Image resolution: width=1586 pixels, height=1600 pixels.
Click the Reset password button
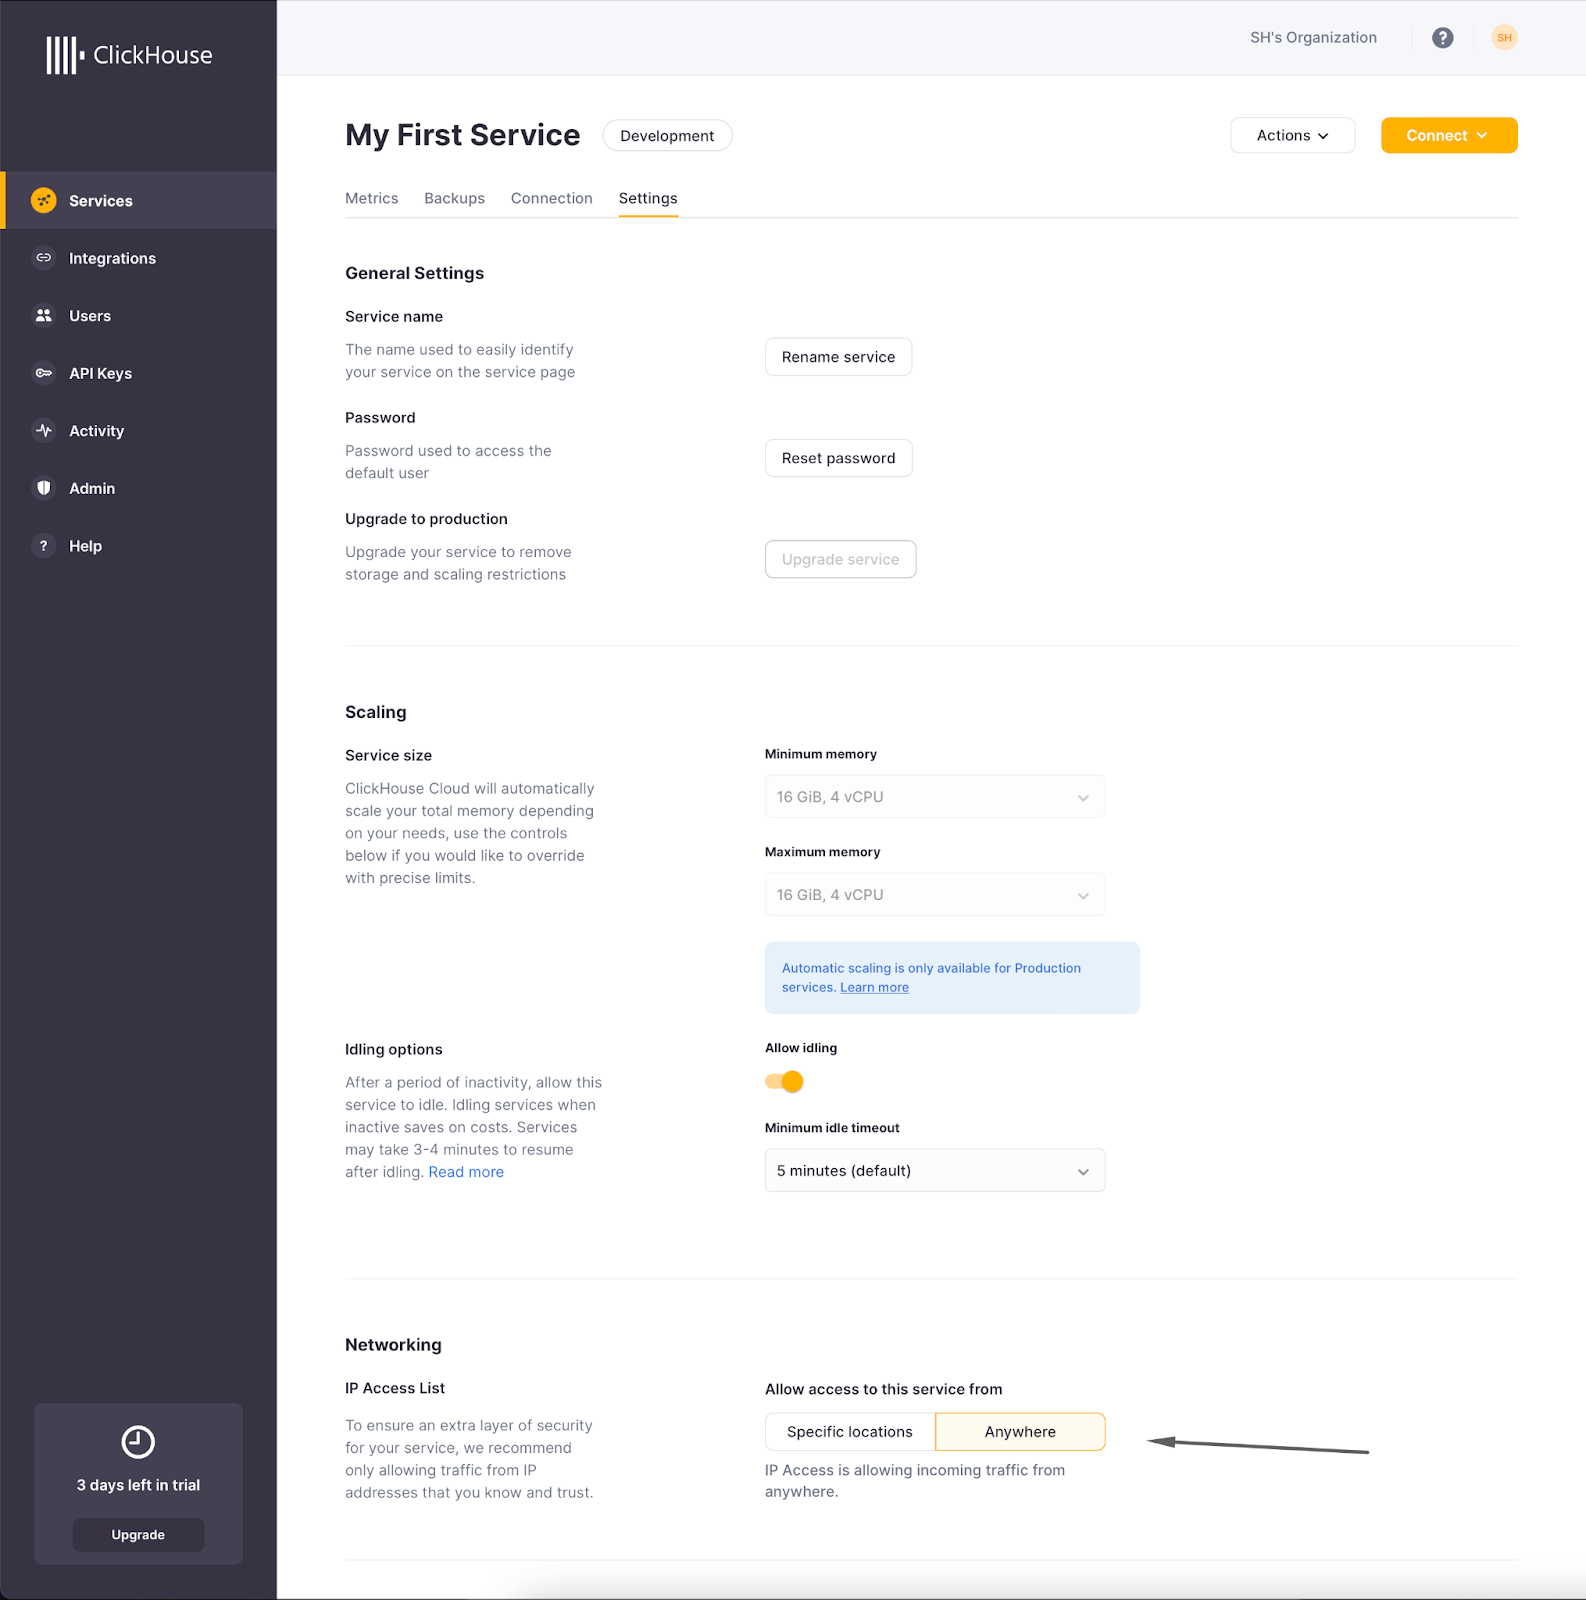[x=838, y=458]
